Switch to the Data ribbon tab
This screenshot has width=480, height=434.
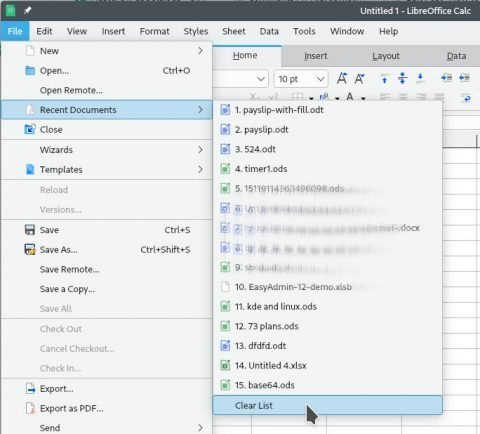pyautogui.click(x=456, y=56)
